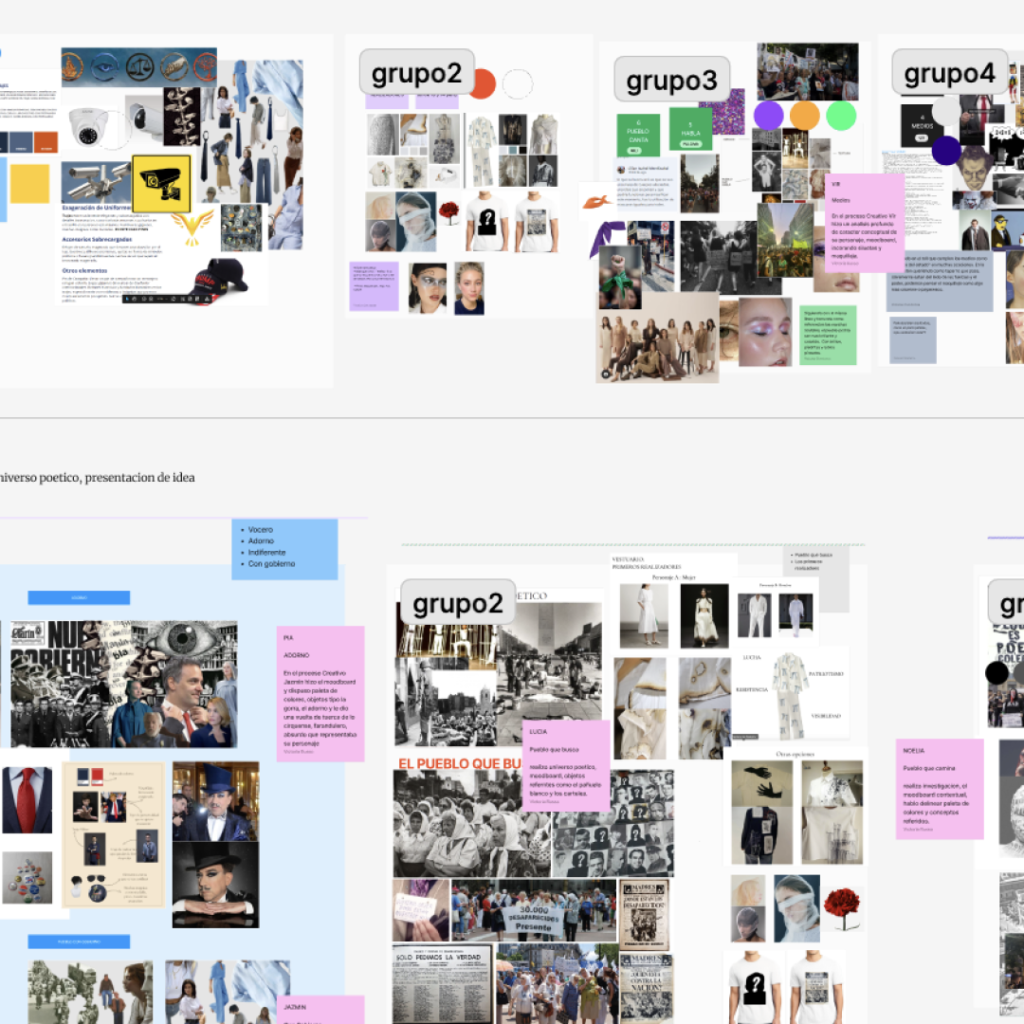Select the grupo4 label
This screenshot has height=1024, width=1024.
pyautogui.click(x=949, y=72)
